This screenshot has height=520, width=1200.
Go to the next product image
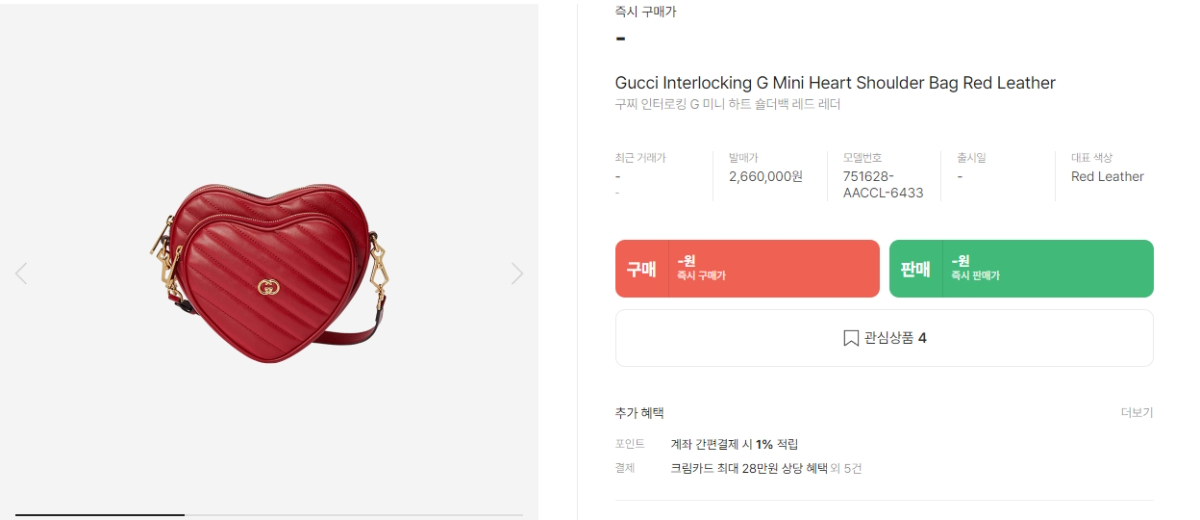(517, 273)
